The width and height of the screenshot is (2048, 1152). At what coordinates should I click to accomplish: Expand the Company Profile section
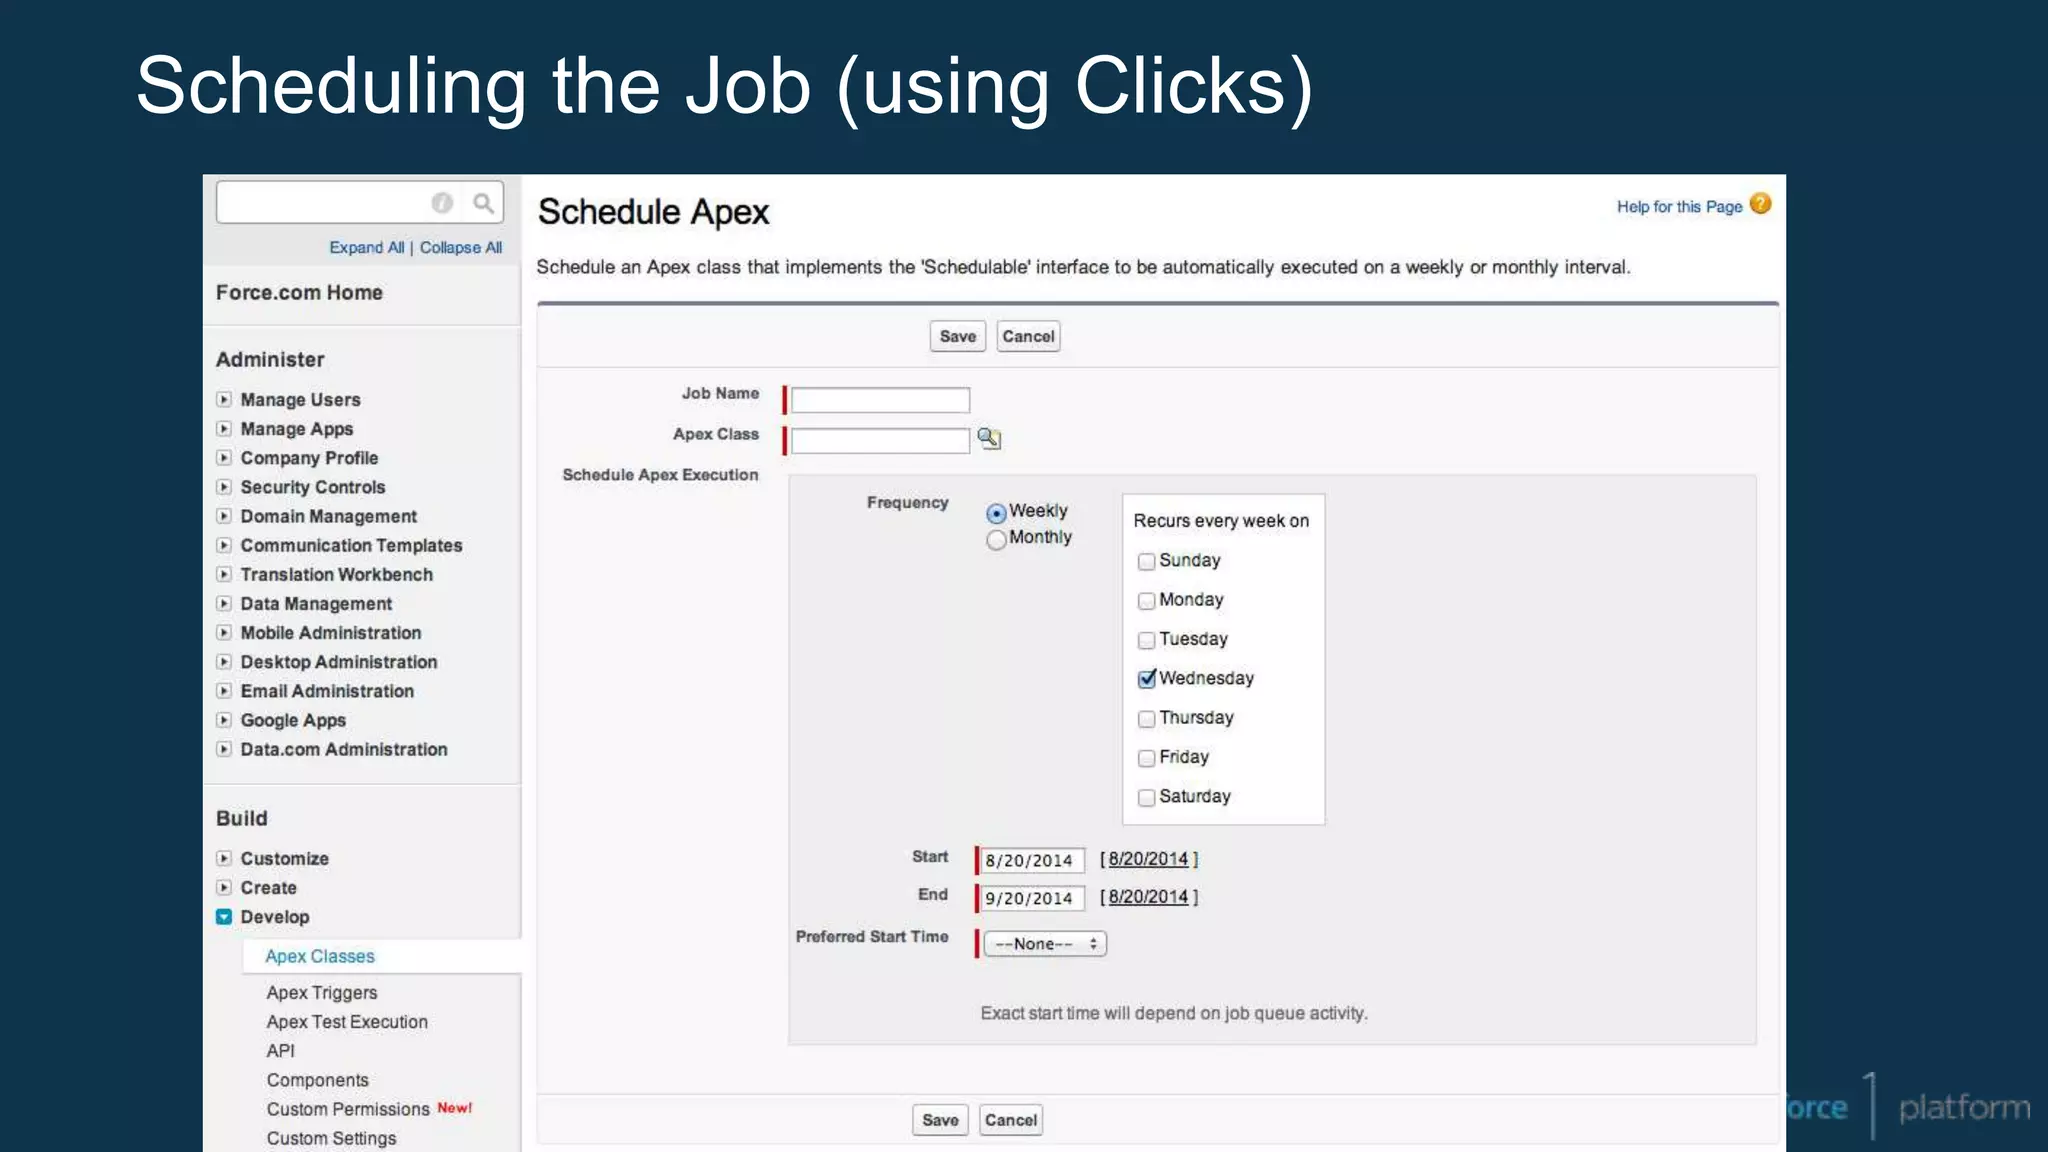point(224,458)
